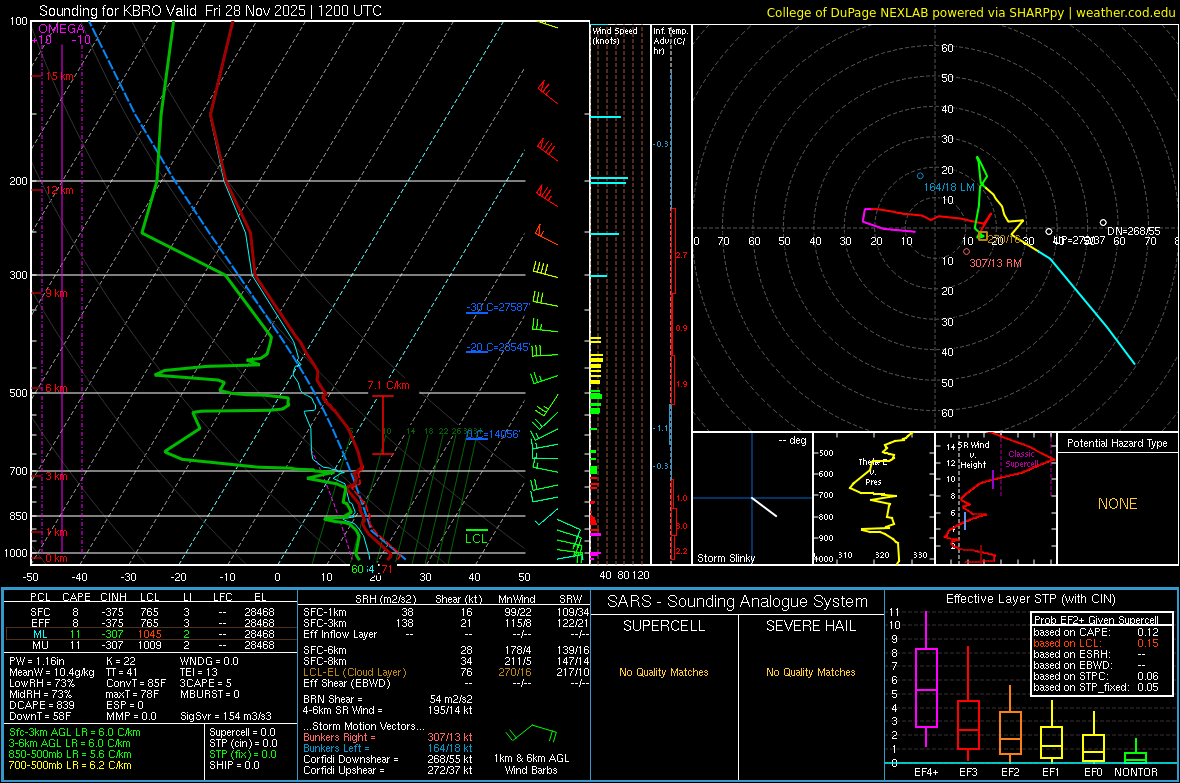Select the highlighted ML parcel row
The image size is (1180, 783).
click(151, 634)
